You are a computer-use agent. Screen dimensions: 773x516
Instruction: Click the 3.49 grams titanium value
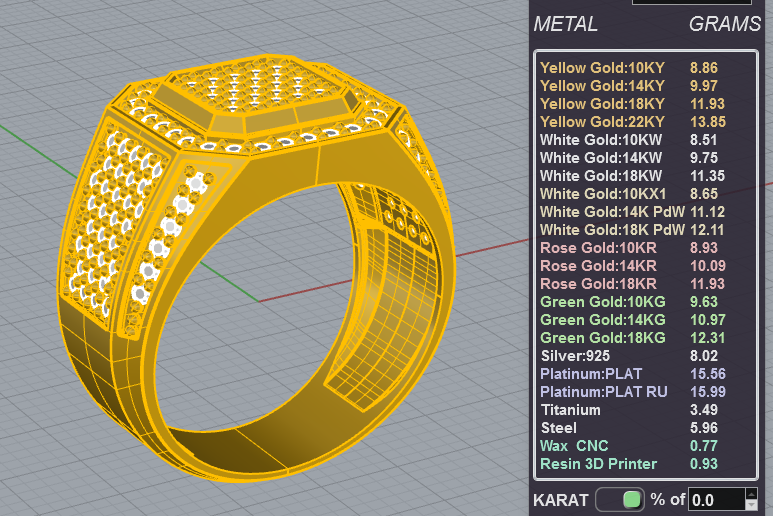pos(703,410)
